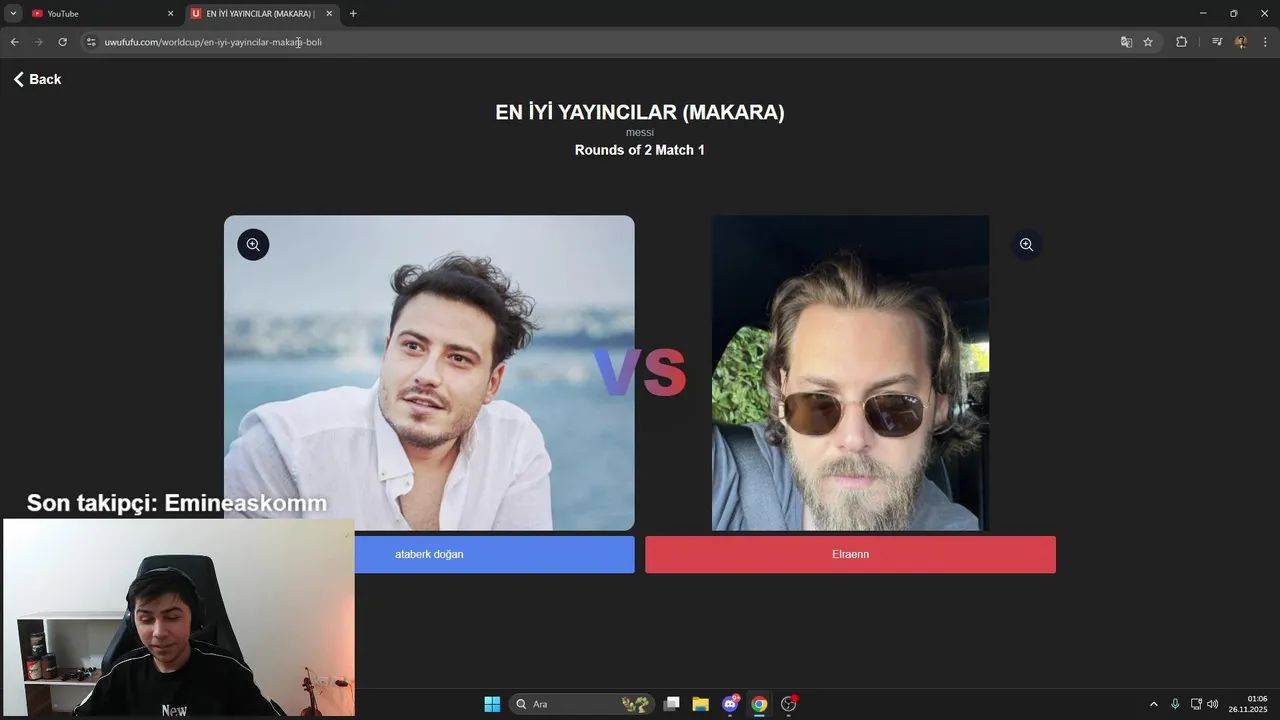Click the 'Rounds of 2 Match 1' text

640,150
